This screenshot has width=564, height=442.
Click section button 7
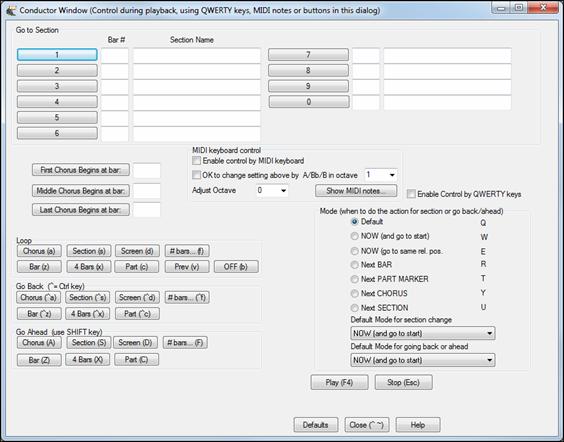point(308,55)
